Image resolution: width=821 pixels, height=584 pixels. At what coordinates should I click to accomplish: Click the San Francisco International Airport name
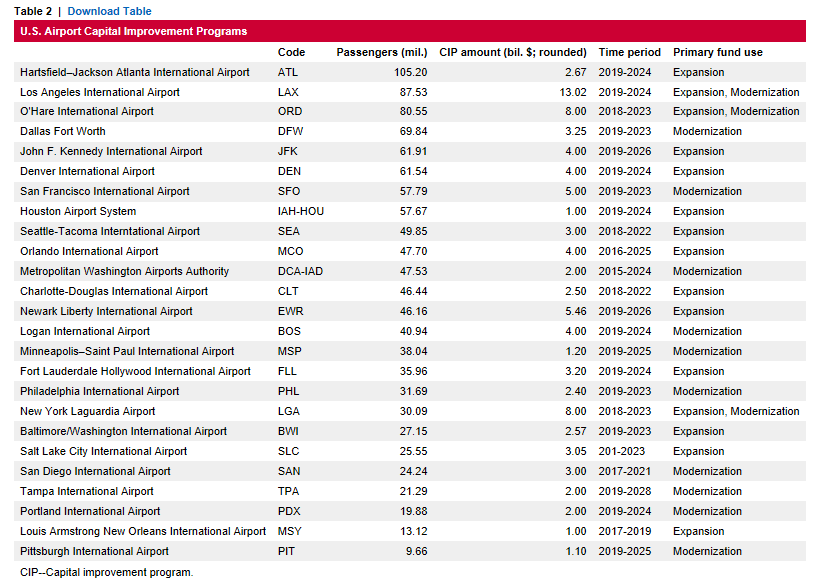point(105,191)
